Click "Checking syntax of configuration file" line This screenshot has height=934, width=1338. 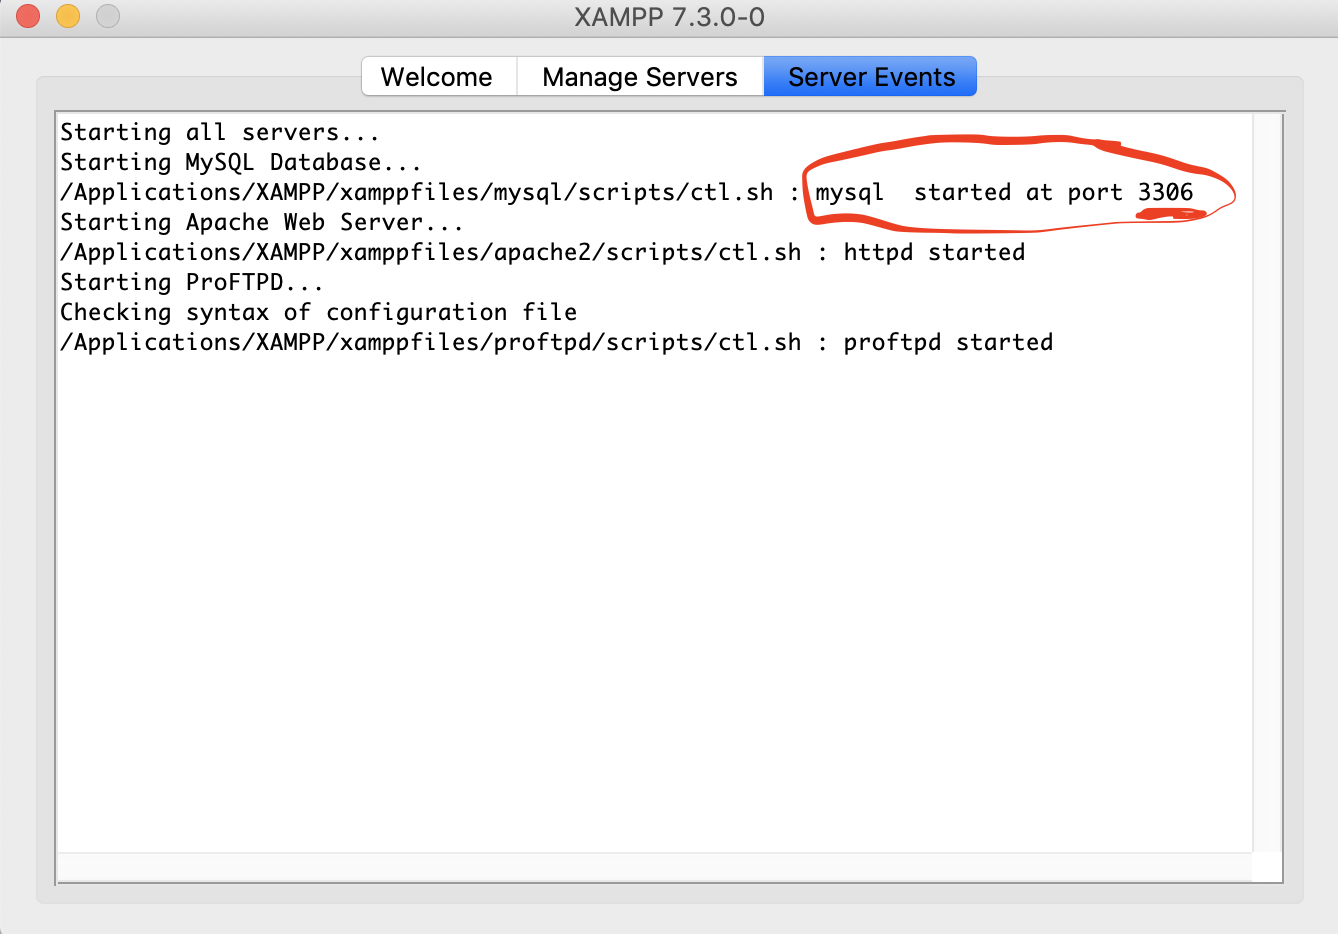click(318, 312)
